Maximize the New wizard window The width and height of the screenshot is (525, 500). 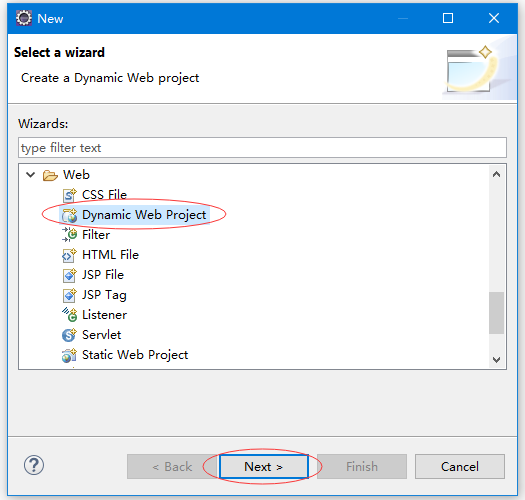448,18
